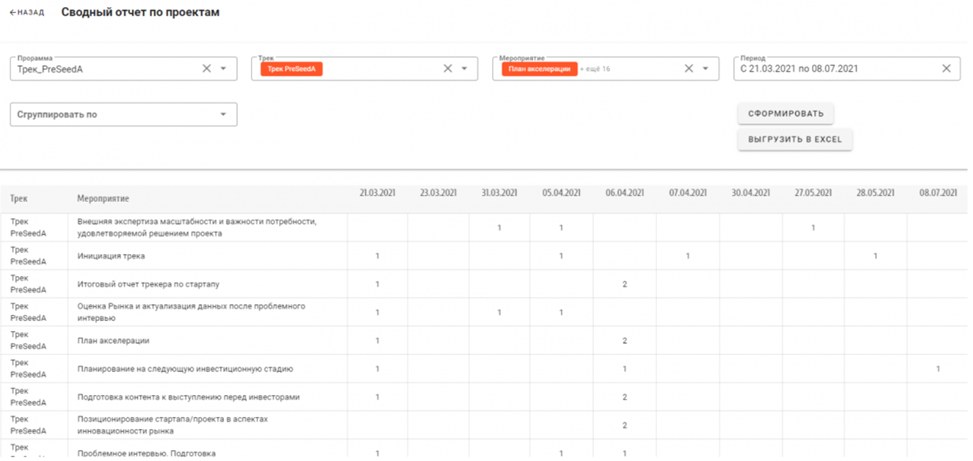Clear the Программа field with its X icon

(x=207, y=69)
